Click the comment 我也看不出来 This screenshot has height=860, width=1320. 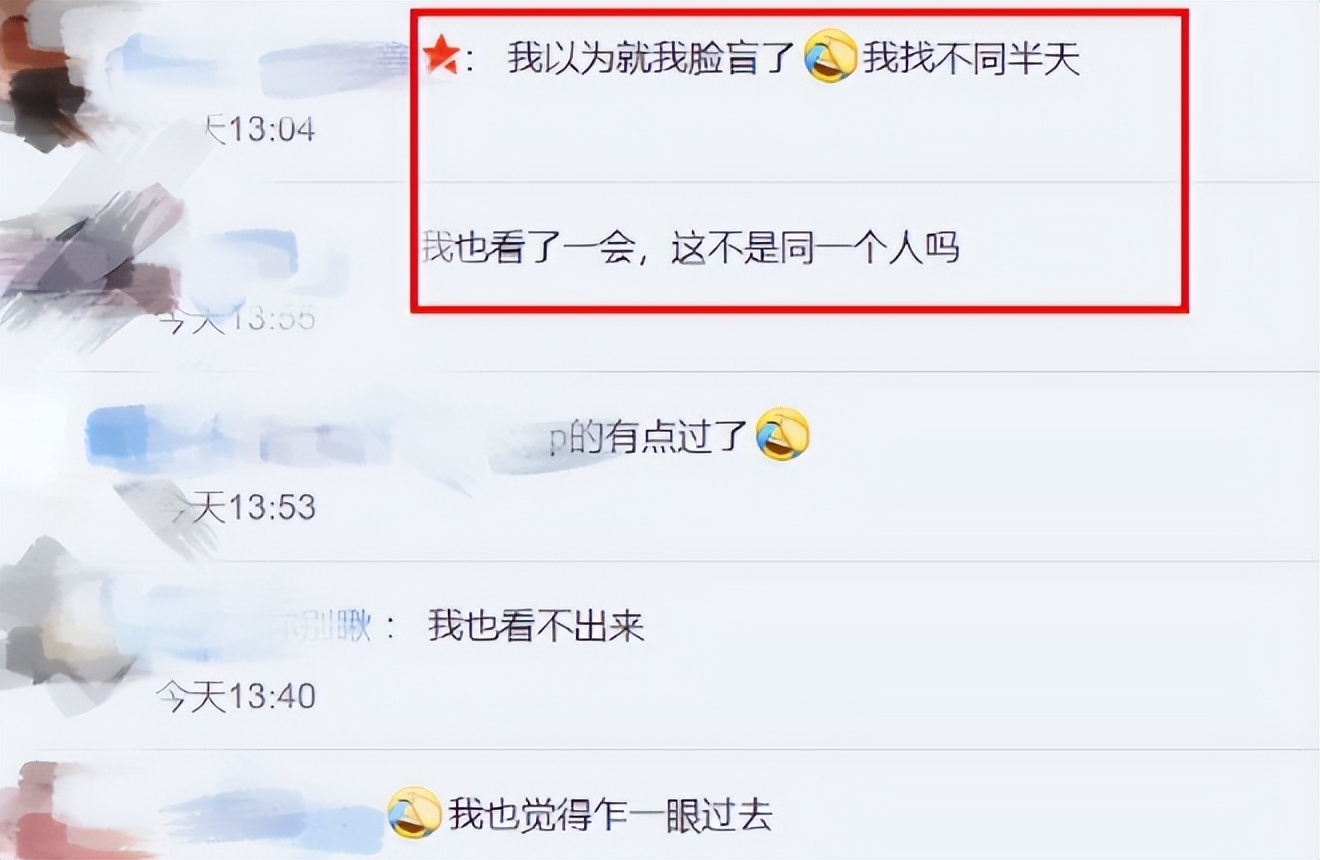pos(536,625)
